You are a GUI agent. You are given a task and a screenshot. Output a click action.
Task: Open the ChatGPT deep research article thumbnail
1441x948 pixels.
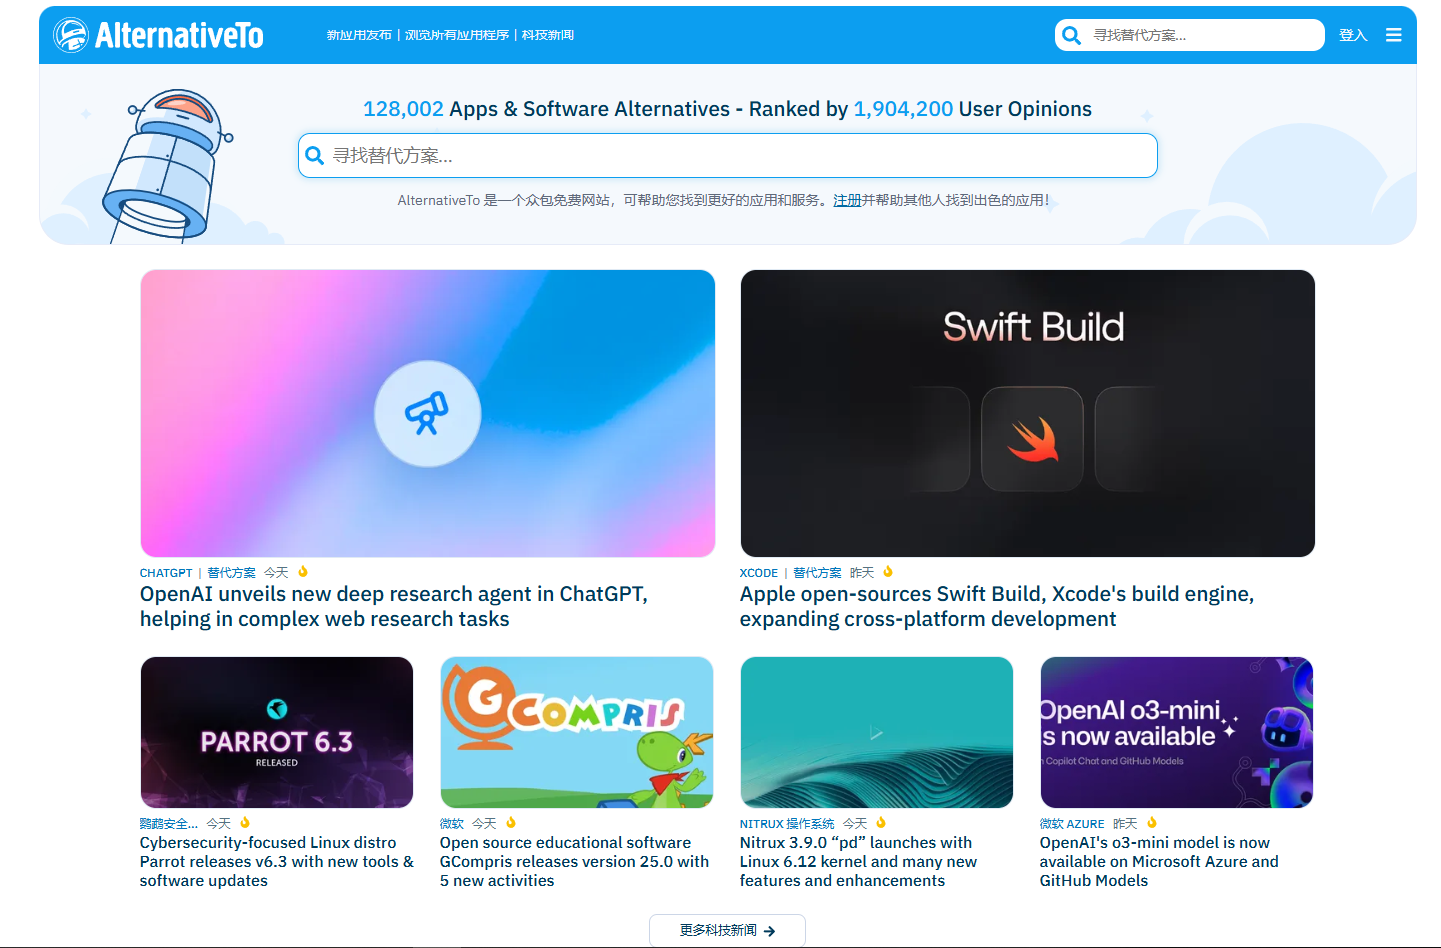pyautogui.click(x=428, y=413)
